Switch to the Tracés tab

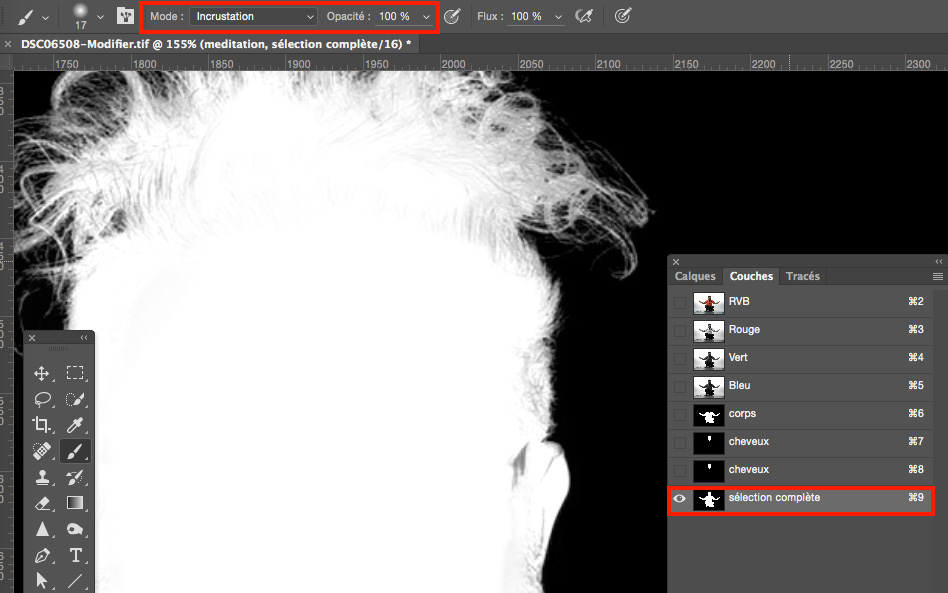(x=802, y=276)
